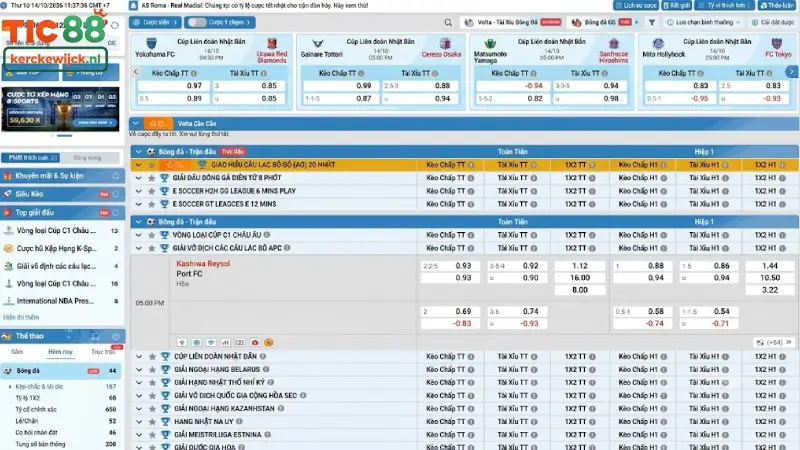Click the Kết giải button

point(677,5)
